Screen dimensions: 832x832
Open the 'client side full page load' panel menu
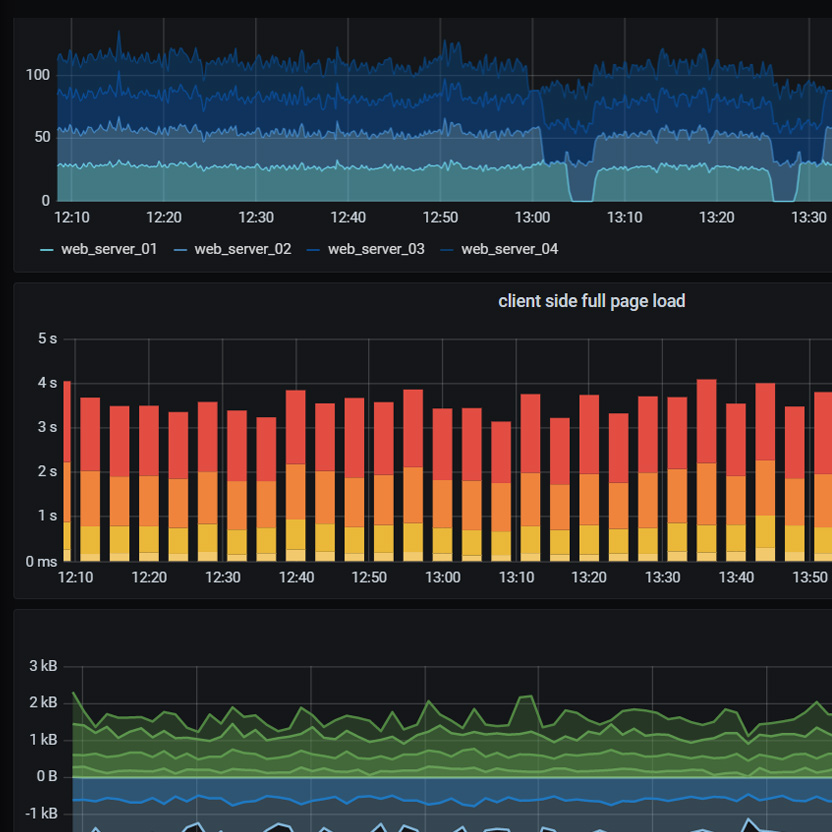point(591,301)
